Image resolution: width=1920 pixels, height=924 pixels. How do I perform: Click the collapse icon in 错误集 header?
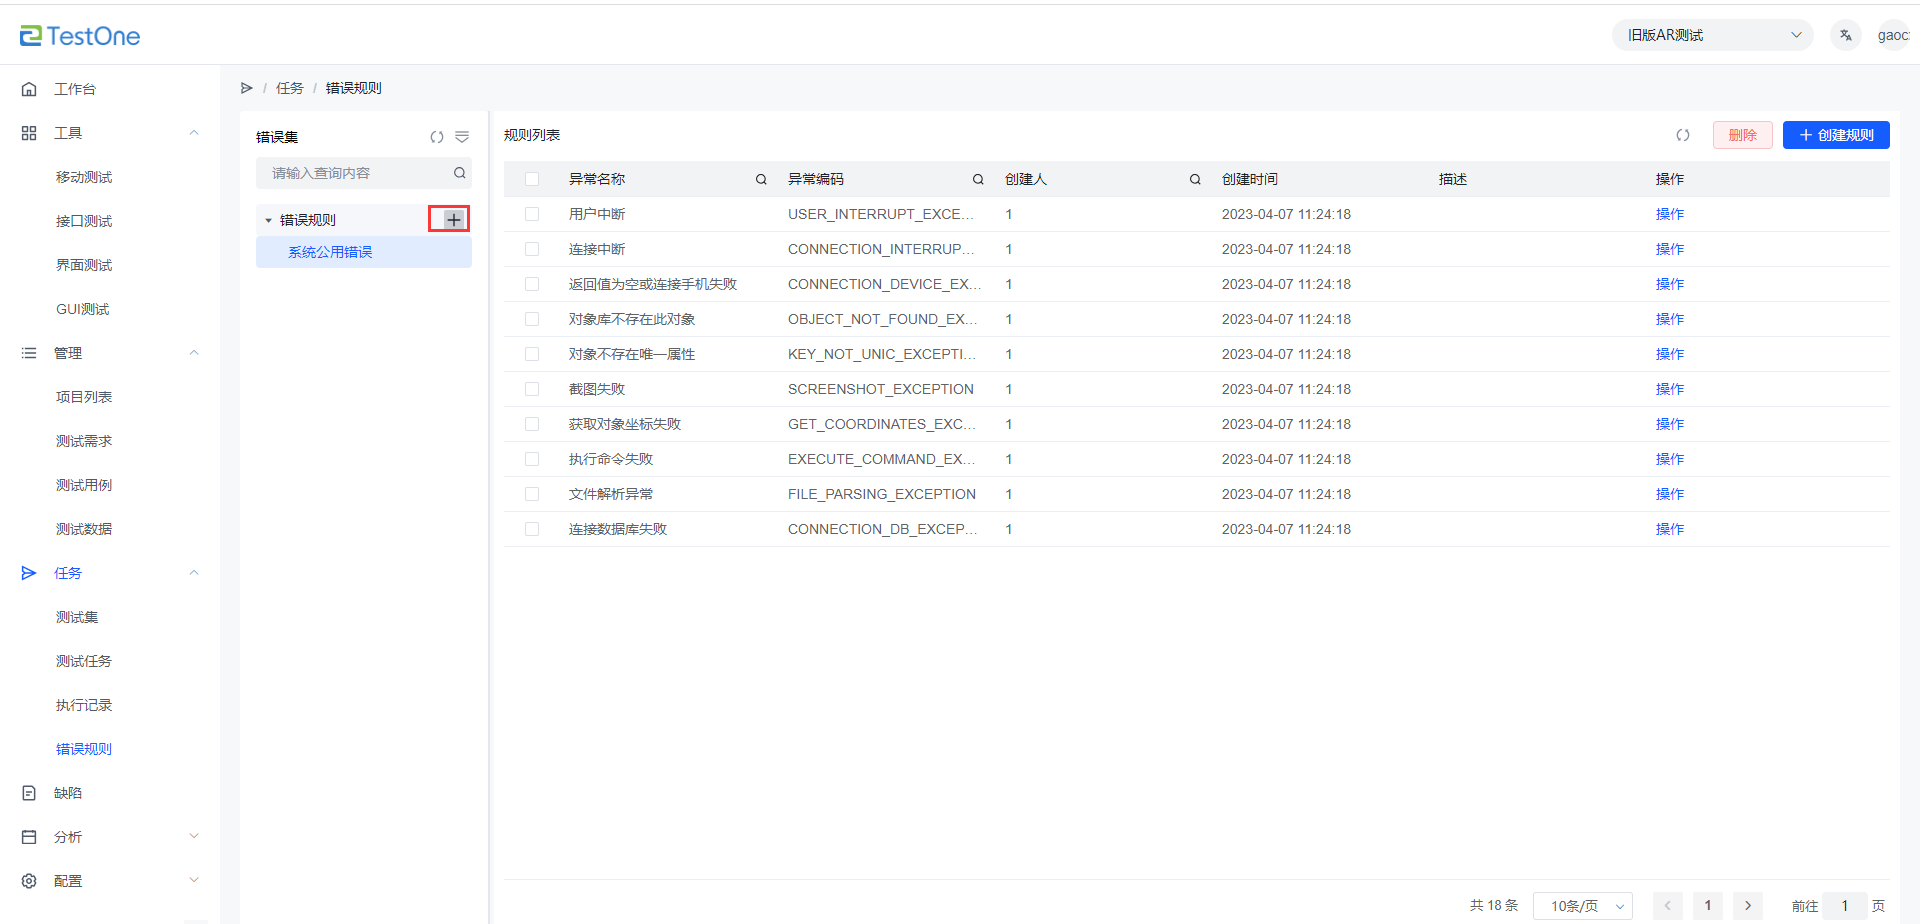pos(462,137)
